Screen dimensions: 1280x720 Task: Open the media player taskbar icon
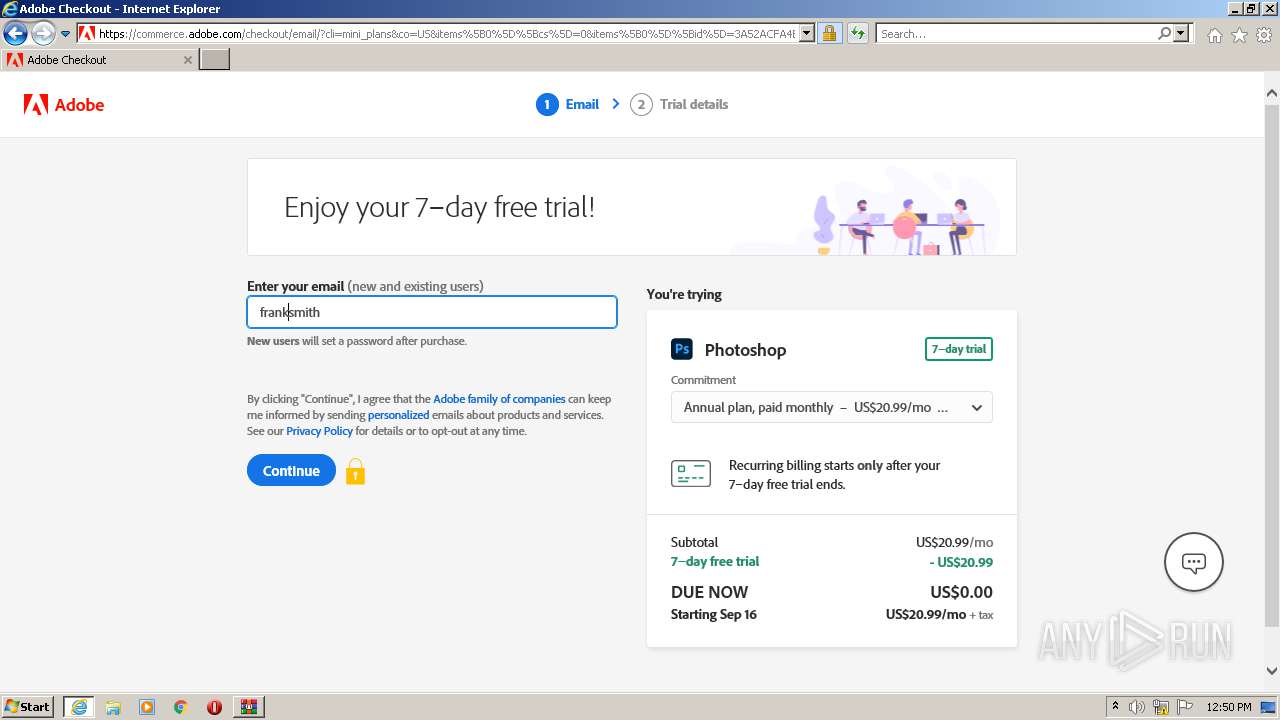click(147, 707)
